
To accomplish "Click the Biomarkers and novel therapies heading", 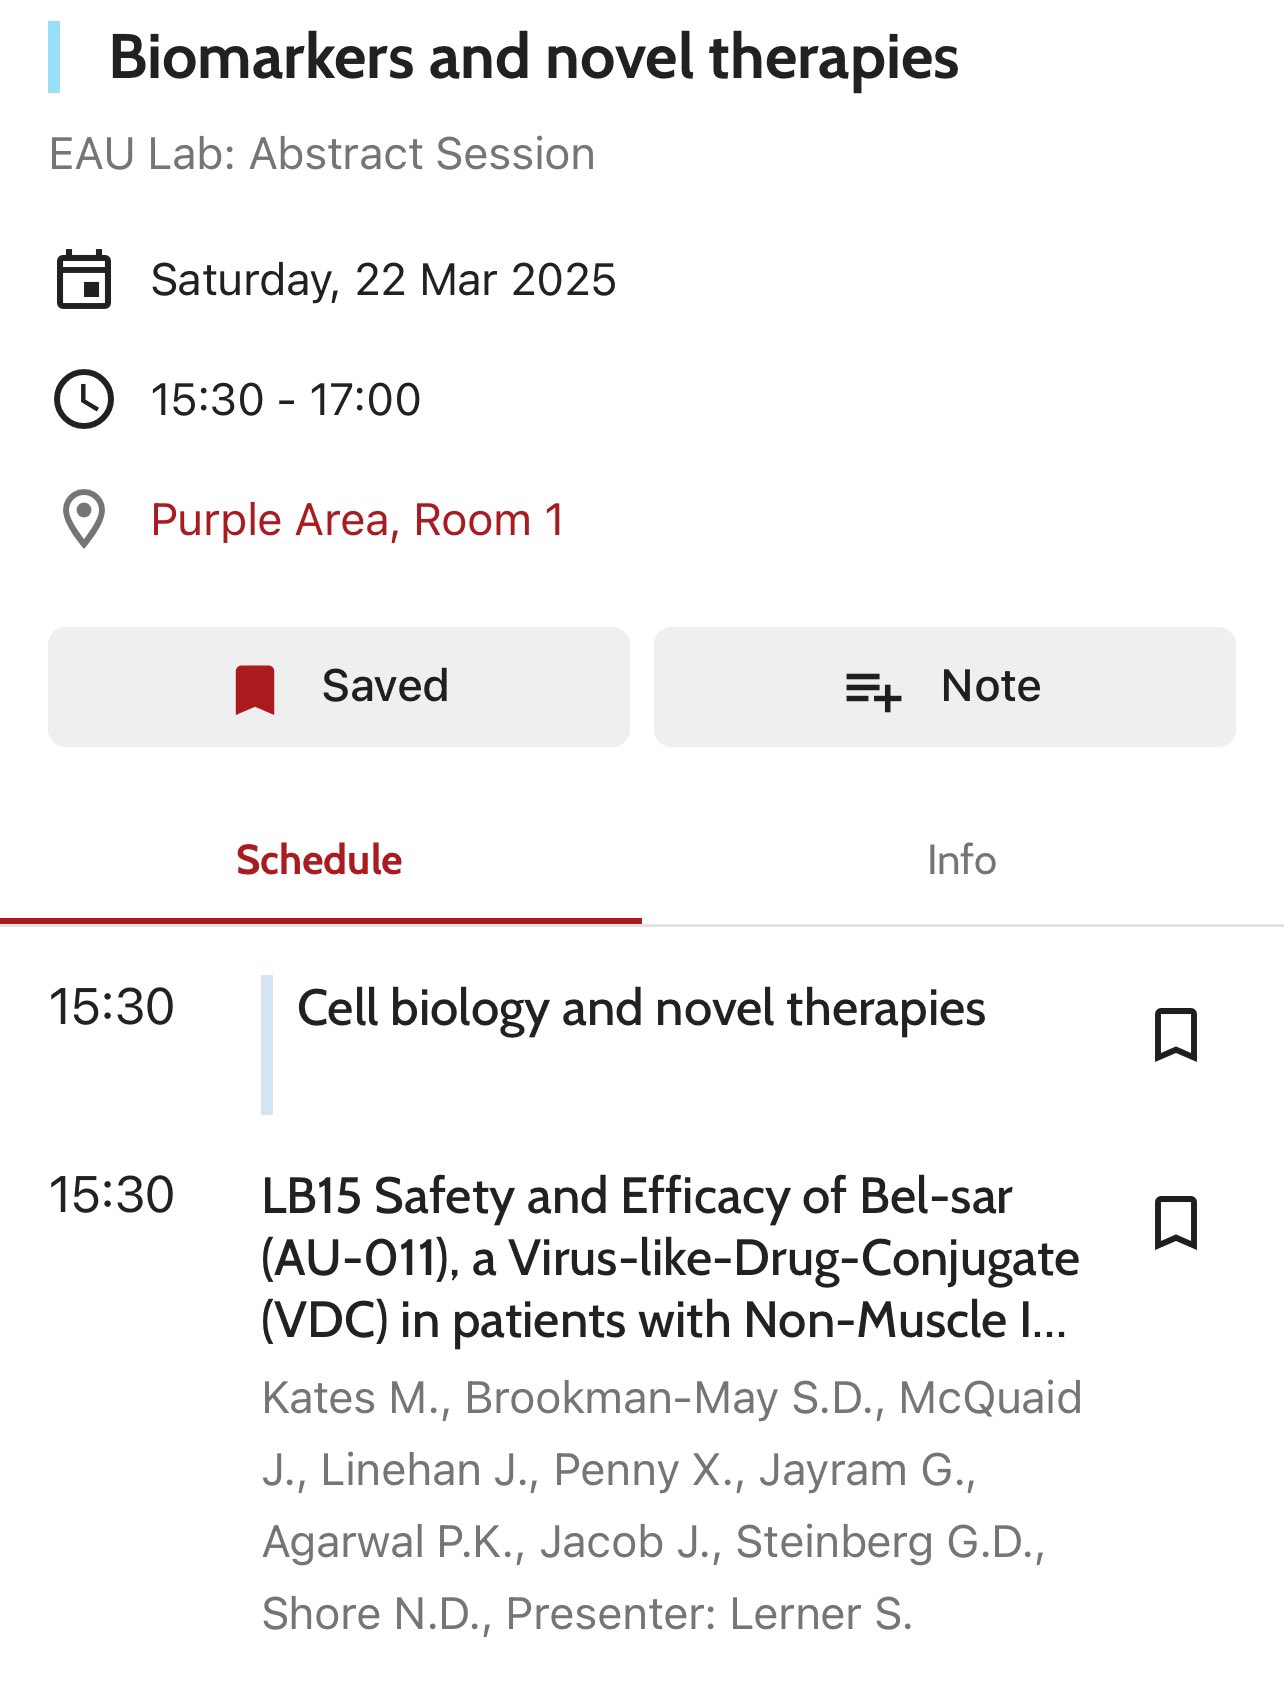I will pyautogui.click(x=534, y=57).
